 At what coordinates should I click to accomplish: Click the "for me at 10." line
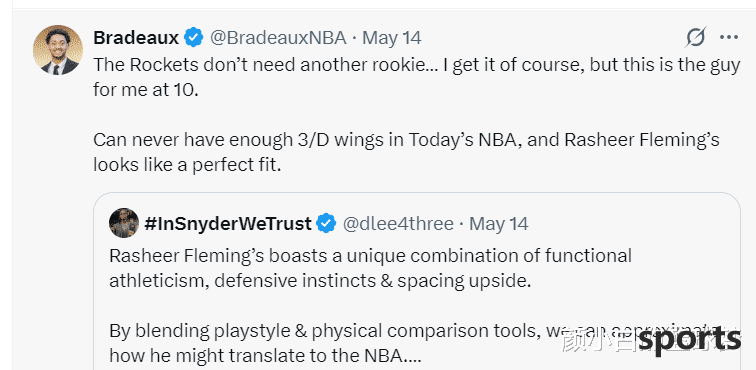146,90
